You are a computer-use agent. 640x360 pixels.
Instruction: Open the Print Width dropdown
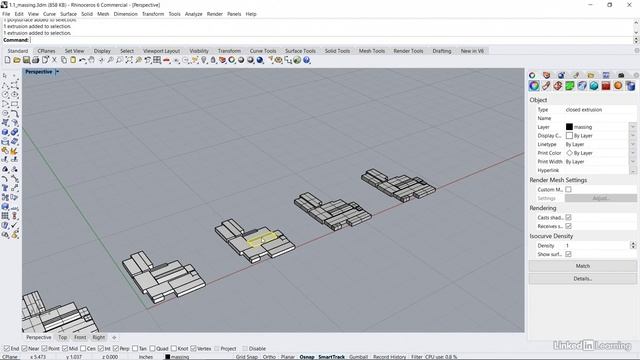[633, 162]
